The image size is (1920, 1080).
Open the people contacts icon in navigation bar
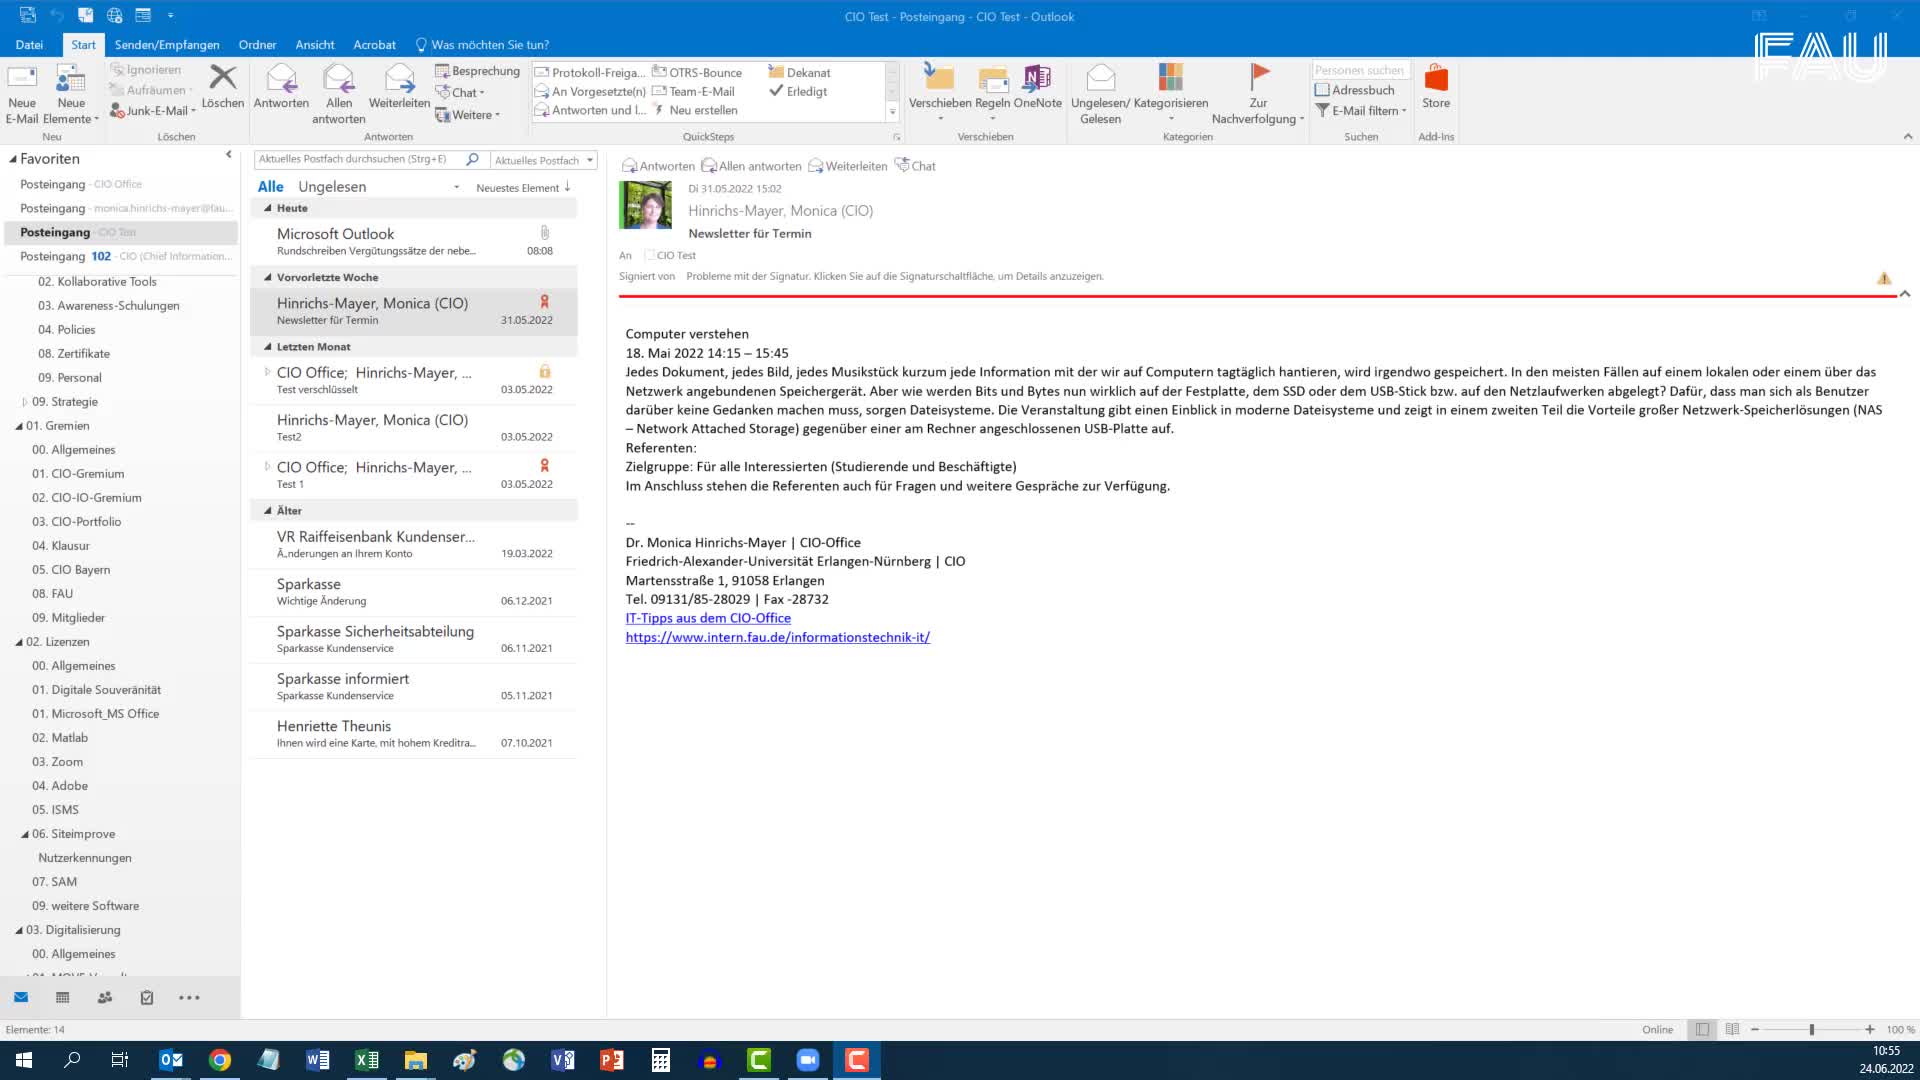(105, 997)
